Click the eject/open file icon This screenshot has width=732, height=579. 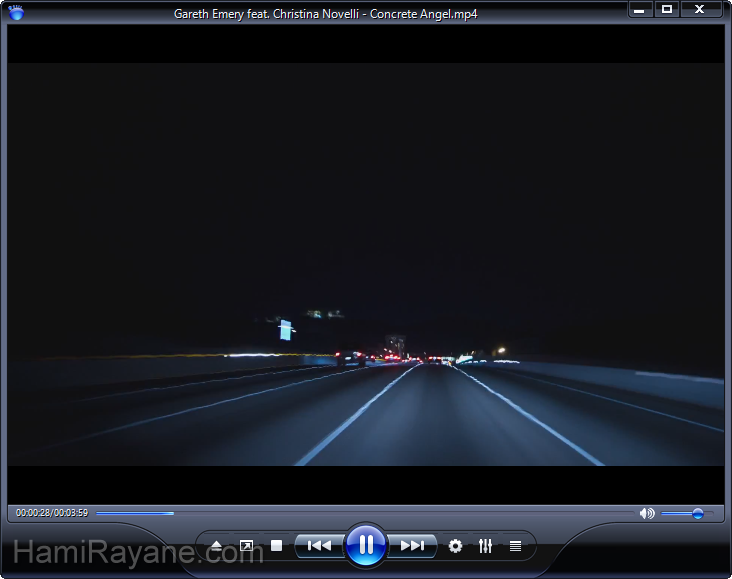(216, 545)
